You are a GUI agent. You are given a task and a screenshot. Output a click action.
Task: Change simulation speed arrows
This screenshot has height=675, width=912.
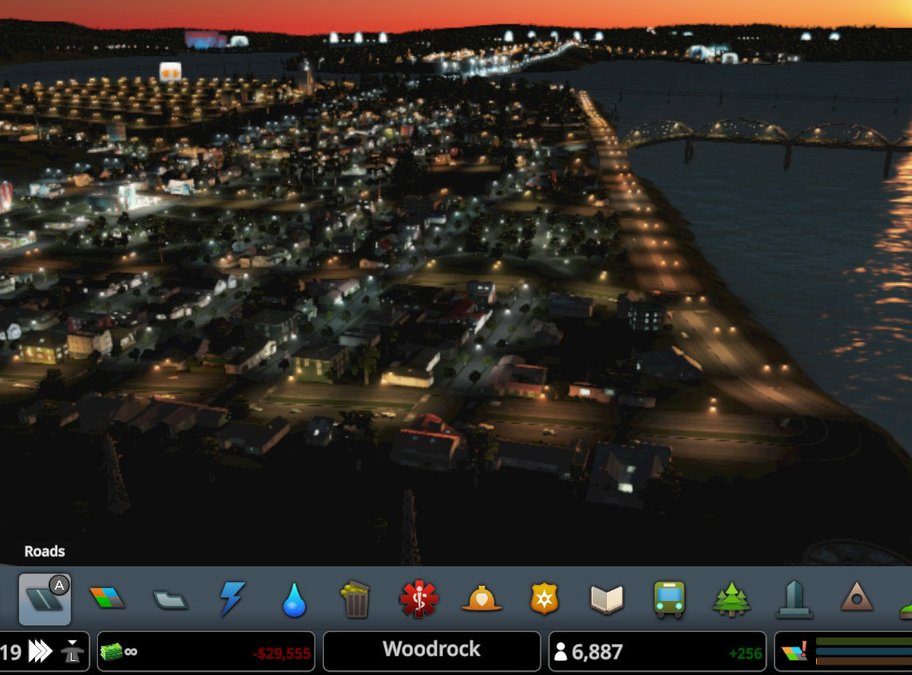(40, 651)
